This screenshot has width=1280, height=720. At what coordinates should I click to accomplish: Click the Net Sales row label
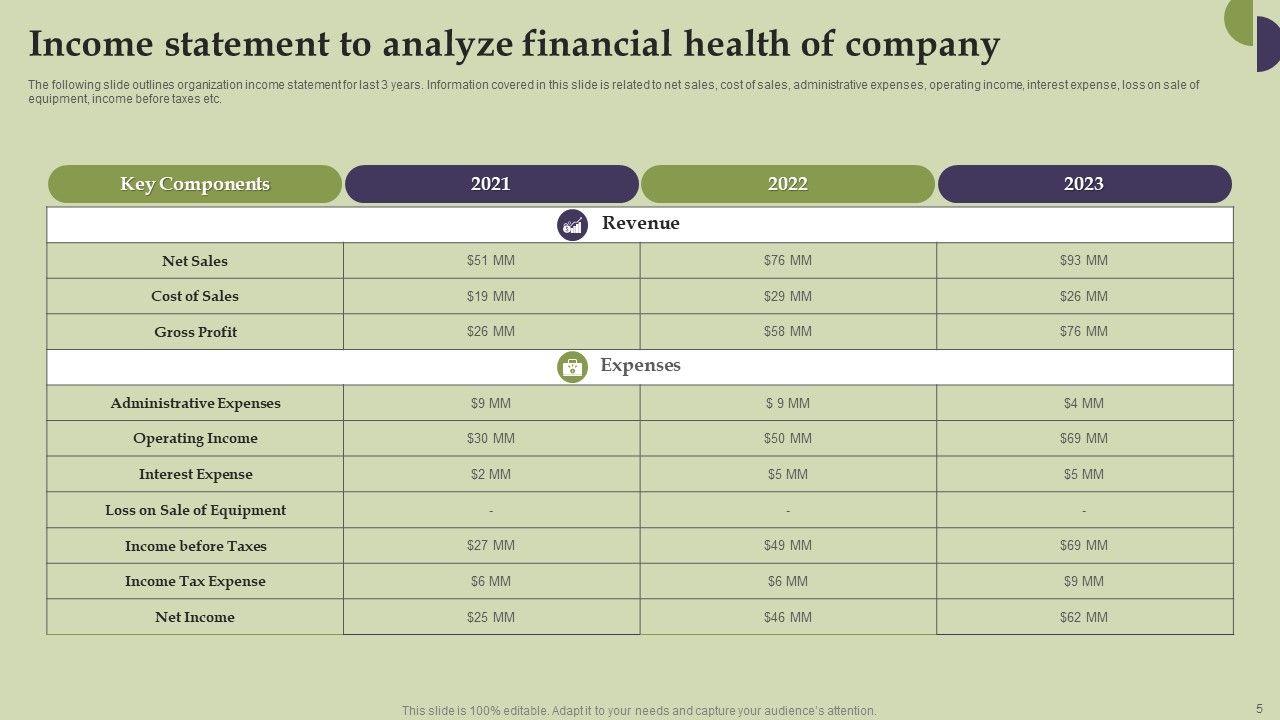[195, 261]
